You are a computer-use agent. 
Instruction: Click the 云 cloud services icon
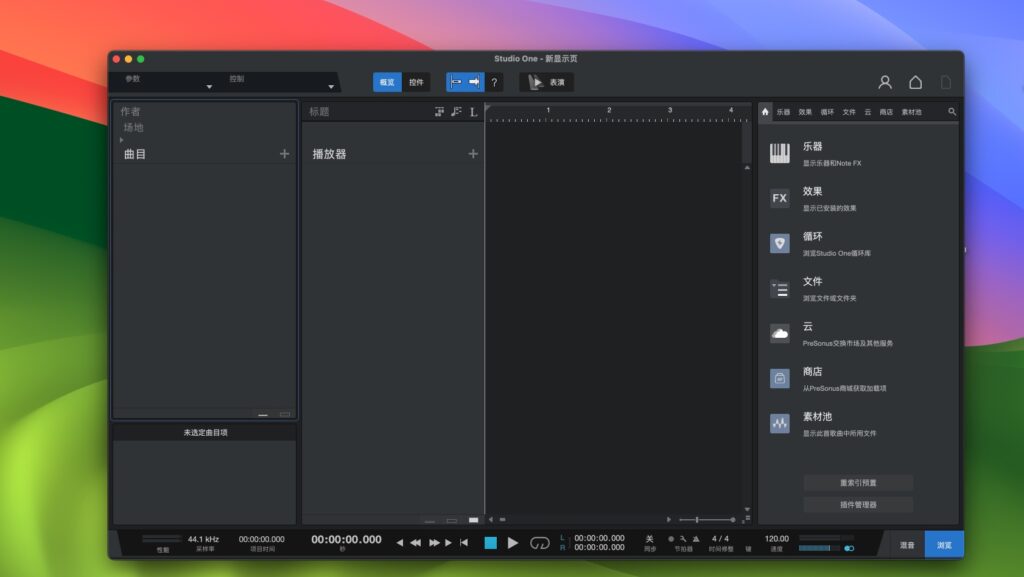(779, 332)
